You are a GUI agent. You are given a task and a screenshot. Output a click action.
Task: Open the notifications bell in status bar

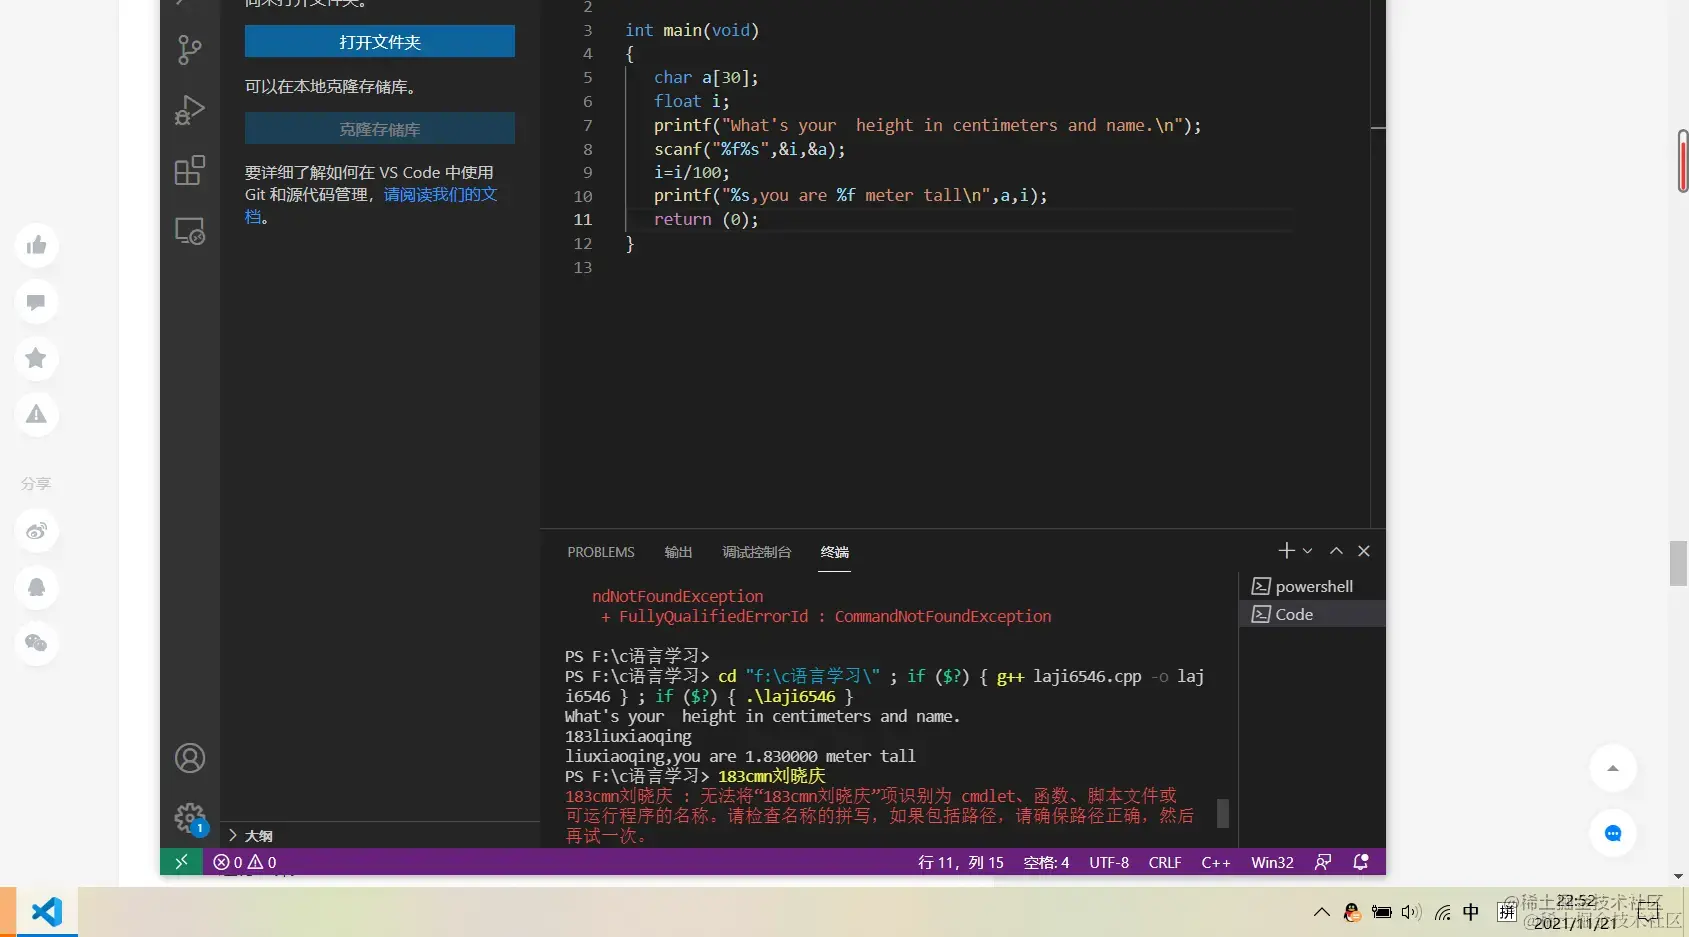(1360, 862)
